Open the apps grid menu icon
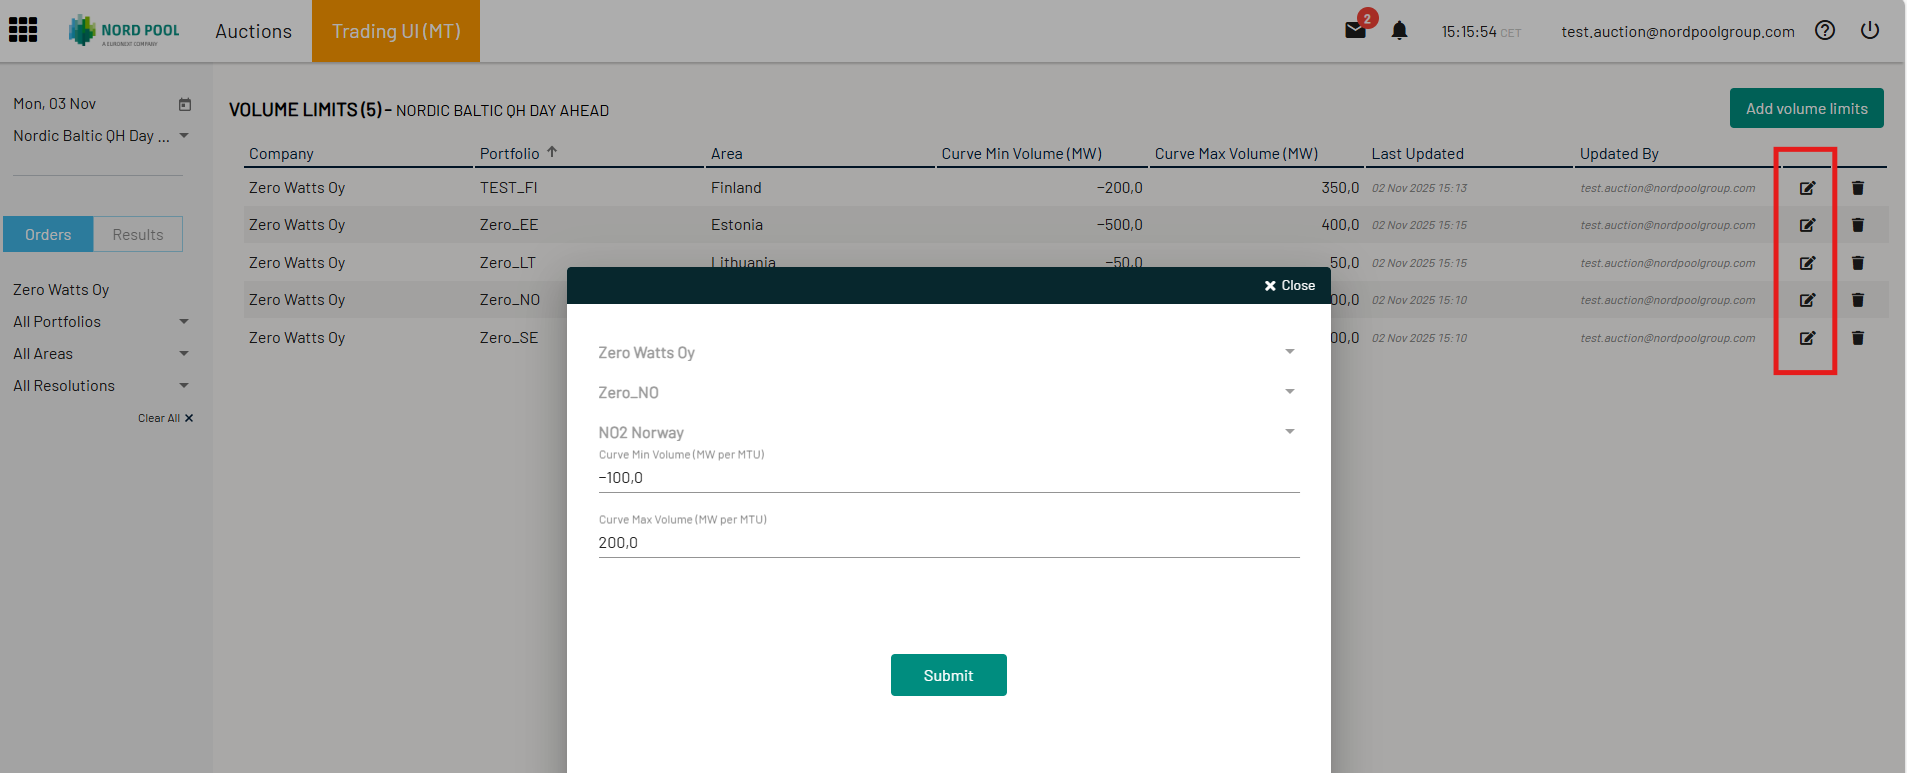The height and width of the screenshot is (773, 1907). (x=23, y=30)
